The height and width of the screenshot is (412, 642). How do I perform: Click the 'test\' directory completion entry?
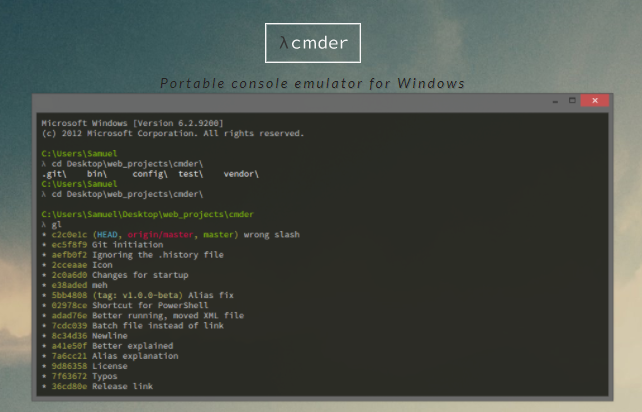click(x=190, y=174)
